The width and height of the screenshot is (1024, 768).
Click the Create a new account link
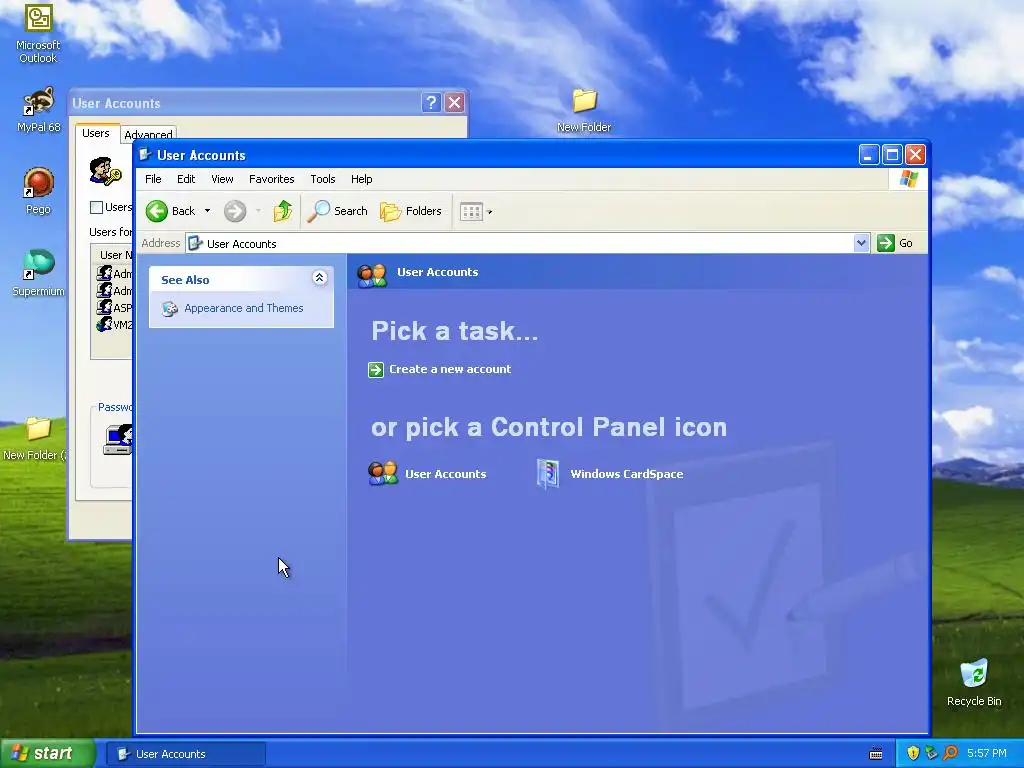click(x=450, y=369)
